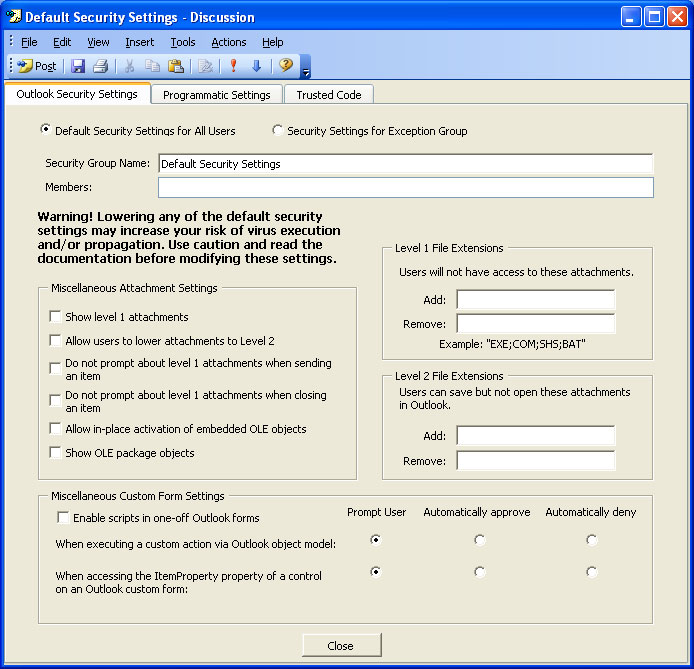This screenshot has height=669, width=694.
Task: Select Automatically approve for custom action execution
Action: coord(479,540)
